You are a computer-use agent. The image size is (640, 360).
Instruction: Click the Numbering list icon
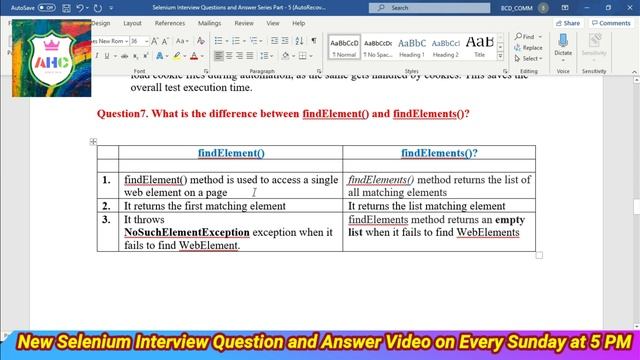[x=236, y=41]
